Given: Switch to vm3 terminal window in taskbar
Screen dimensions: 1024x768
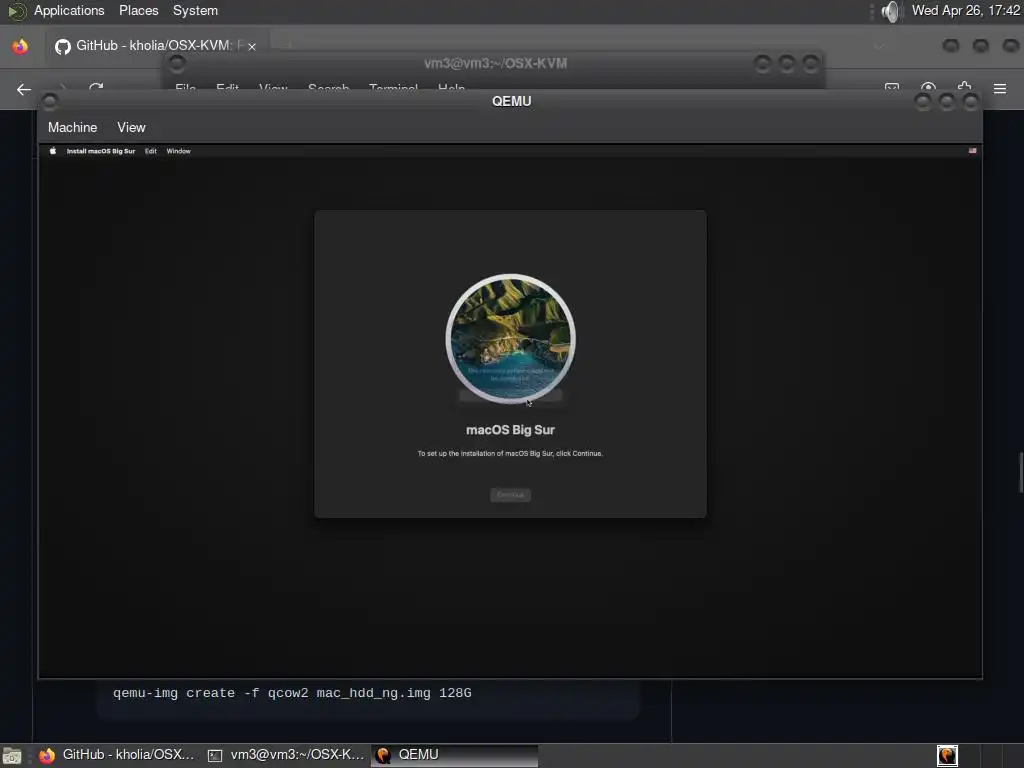Looking at the screenshot, I should (286, 755).
